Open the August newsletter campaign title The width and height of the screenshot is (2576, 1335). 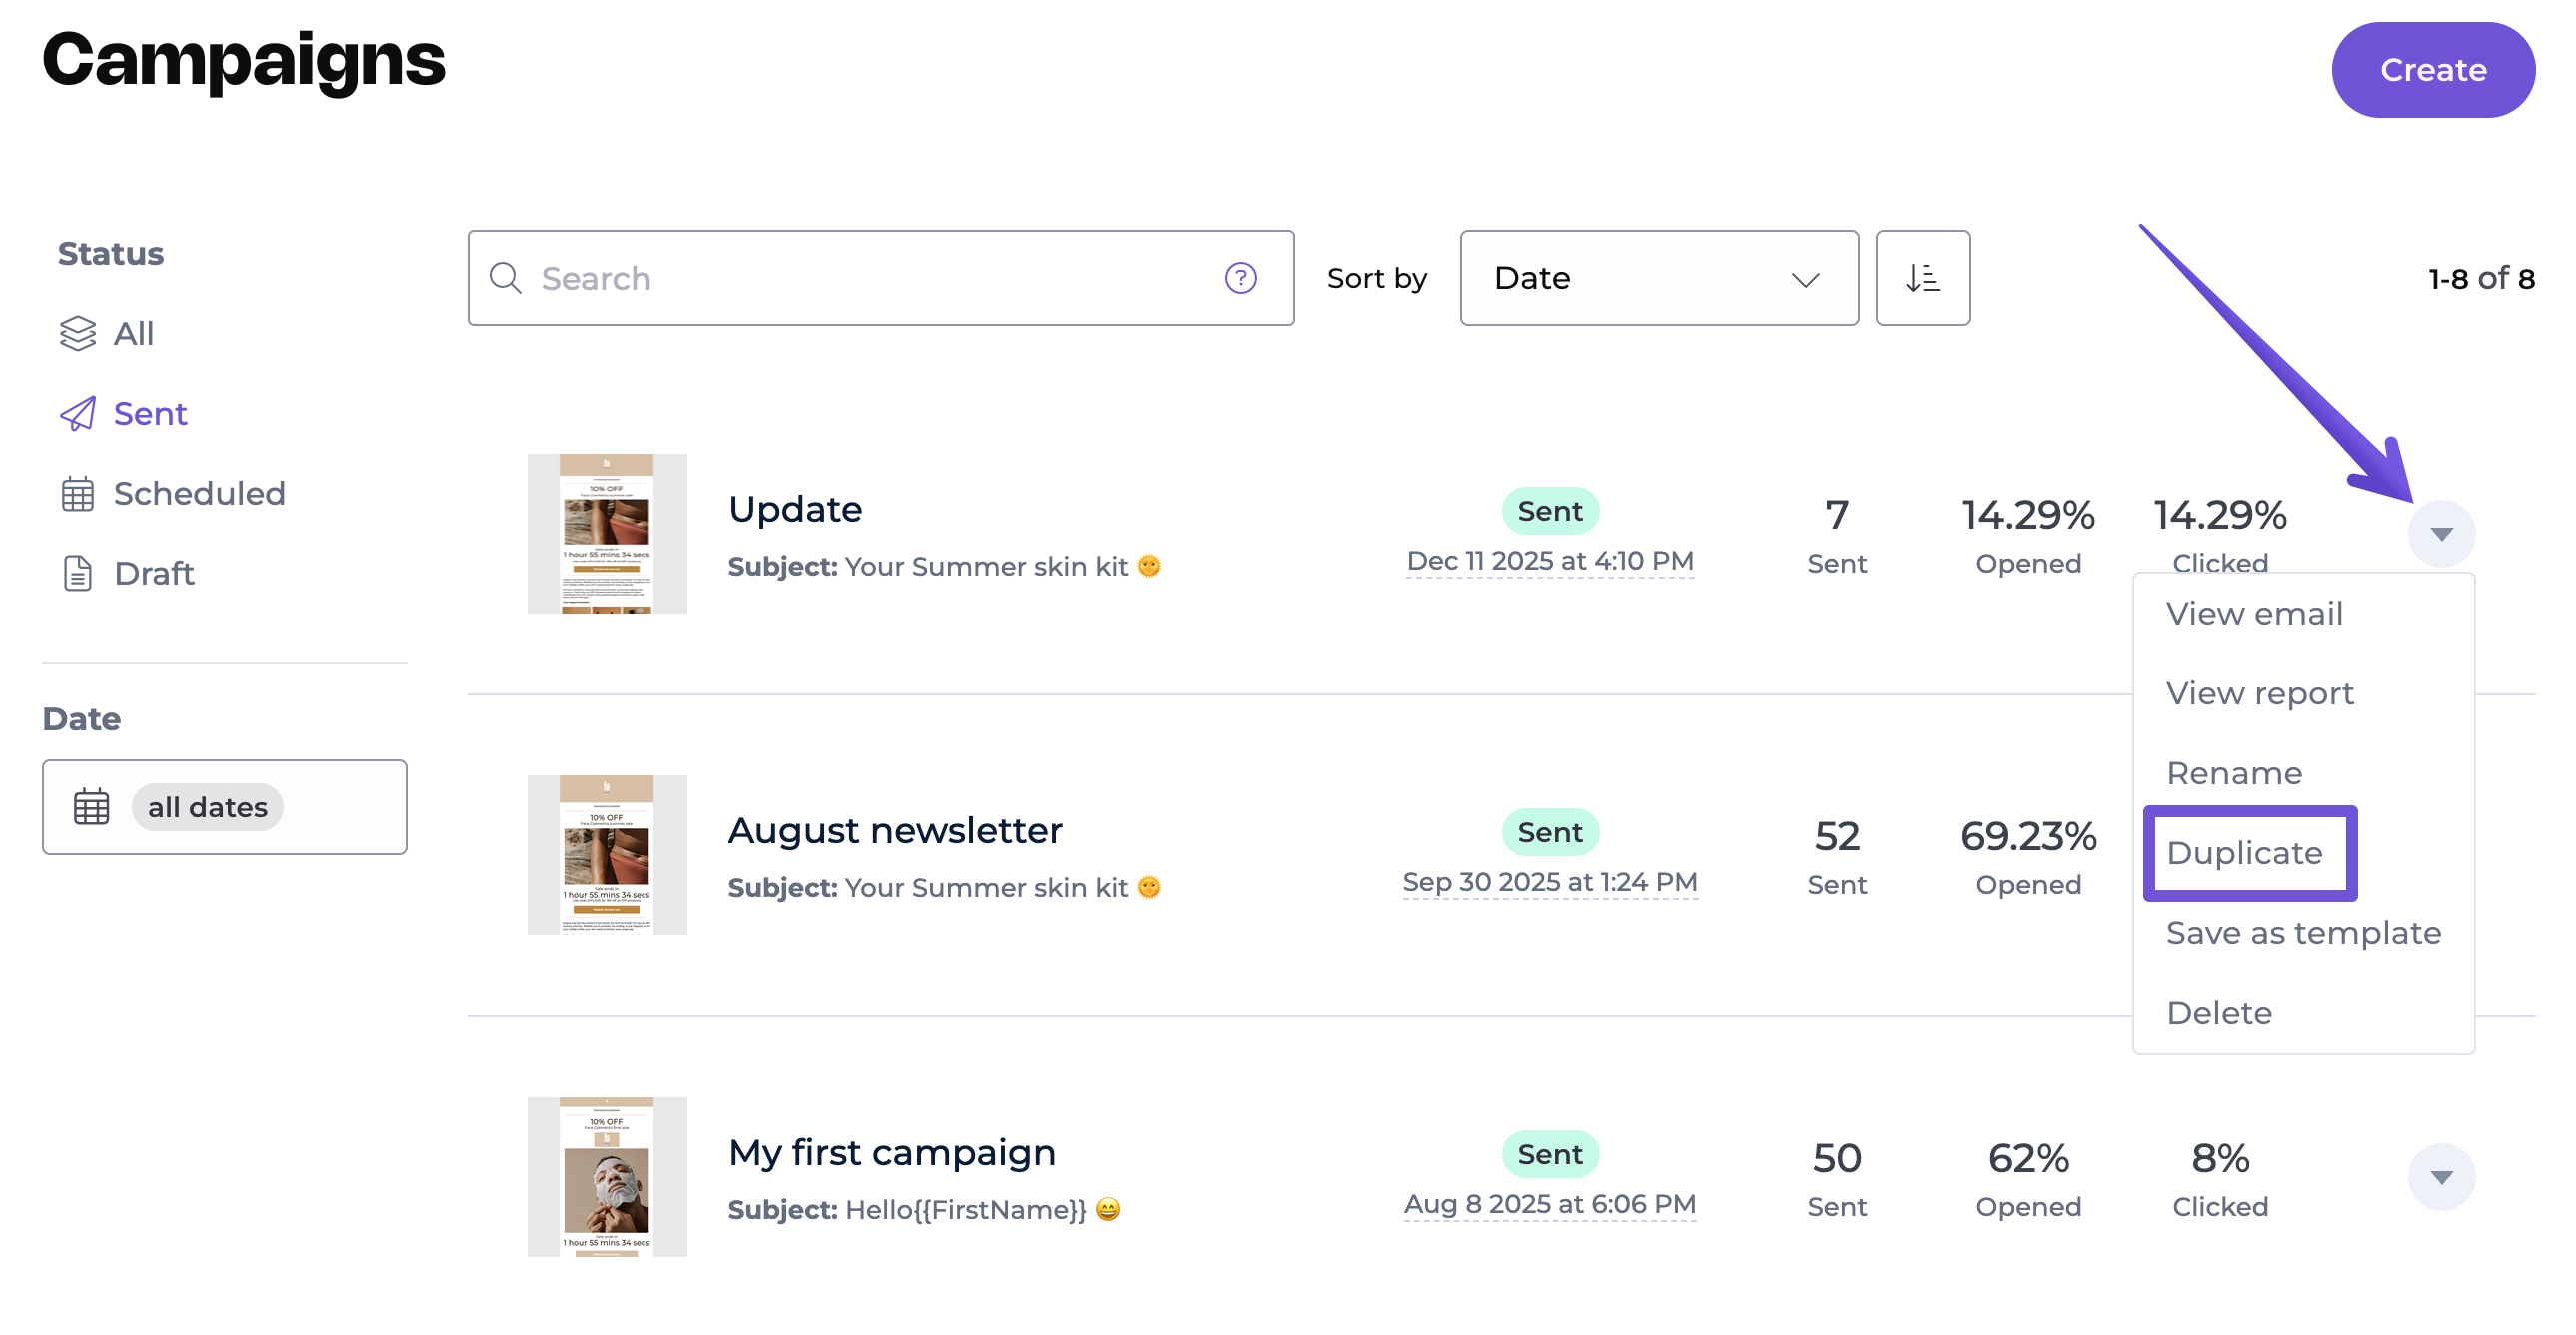tap(895, 830)
